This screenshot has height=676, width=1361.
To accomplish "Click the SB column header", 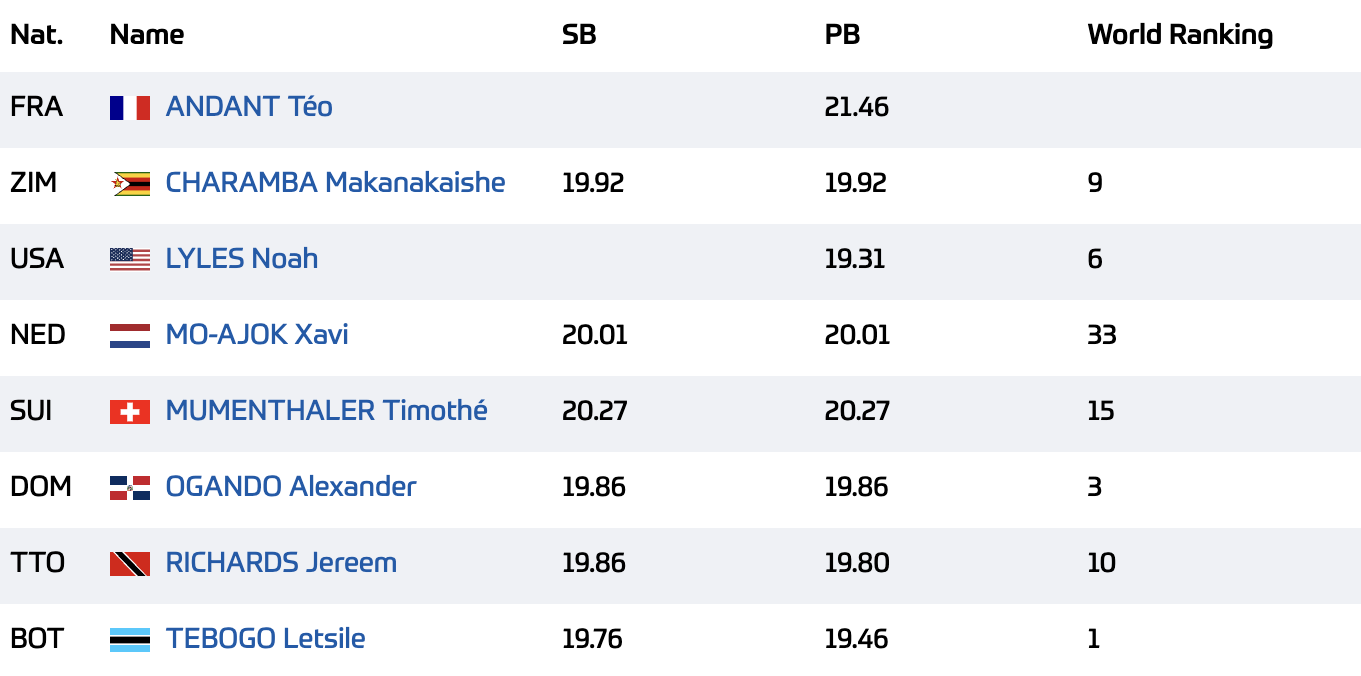I will (x=579, y=35).
